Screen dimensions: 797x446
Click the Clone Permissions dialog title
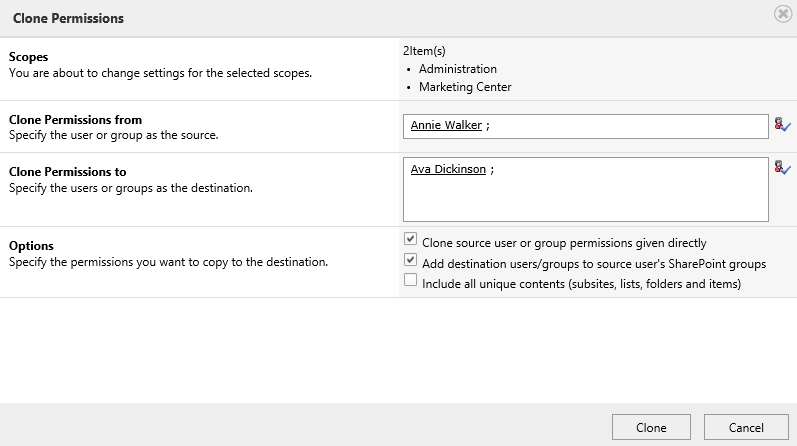68,19
